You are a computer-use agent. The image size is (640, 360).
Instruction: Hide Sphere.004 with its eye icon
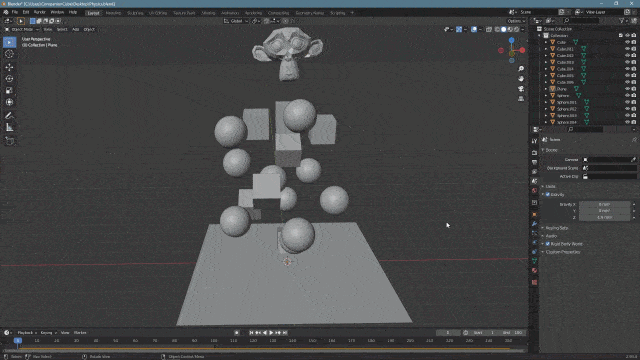[x=627, y=122]
